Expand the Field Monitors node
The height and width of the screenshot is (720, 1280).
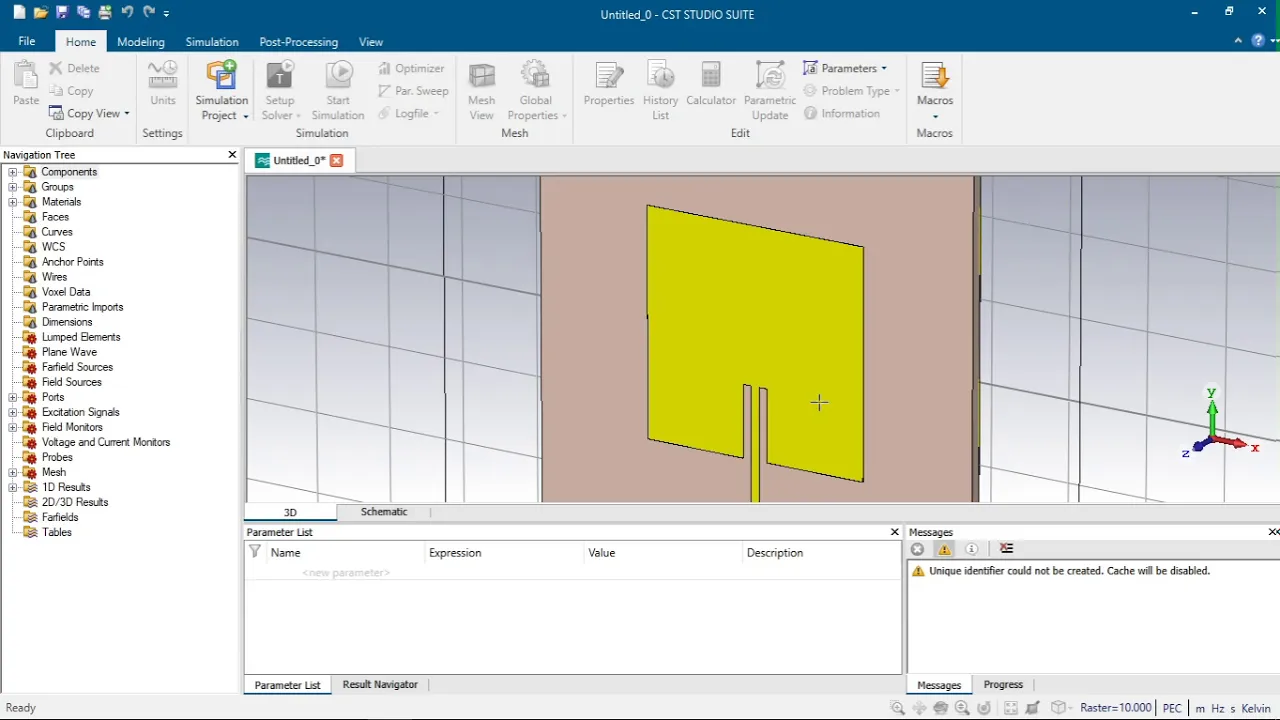point(13,427)
